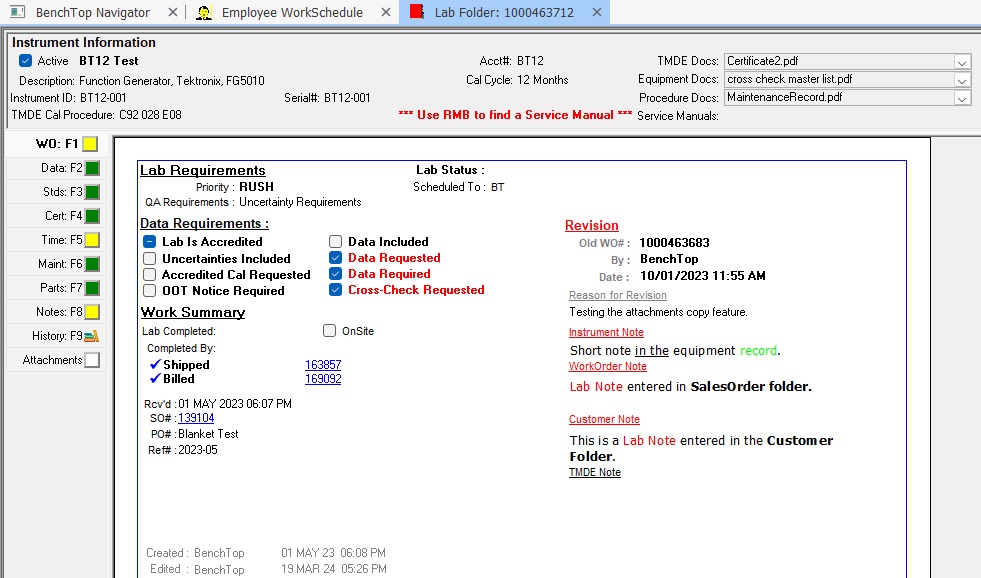
Task: Expand the TMDE Docs dropdown
Action: [962, 62]
